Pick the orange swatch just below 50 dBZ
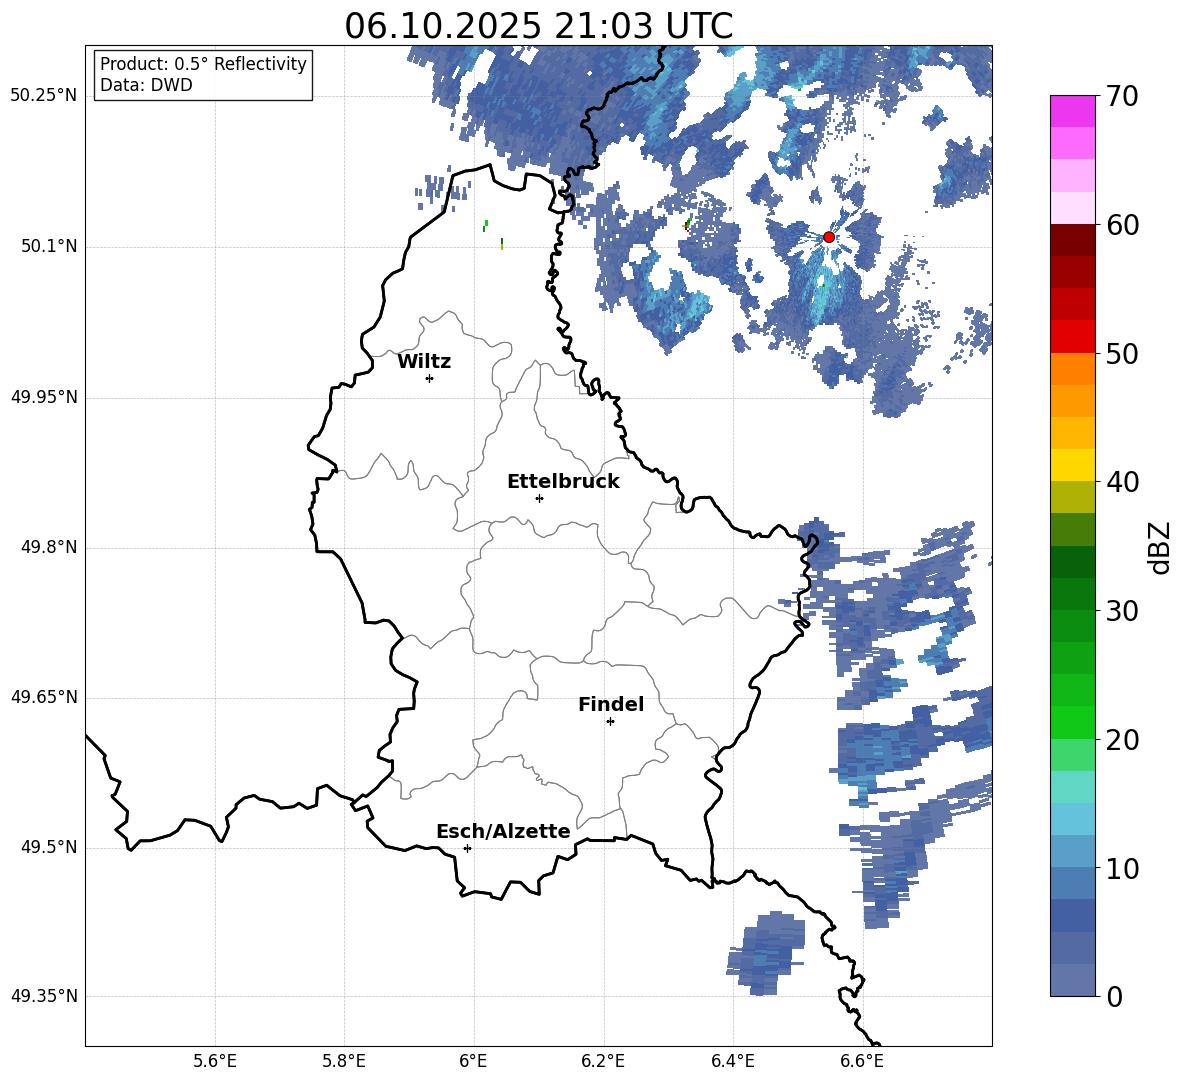Viewport: 1184px width, 1081px height. click(x=1072, y=369)
